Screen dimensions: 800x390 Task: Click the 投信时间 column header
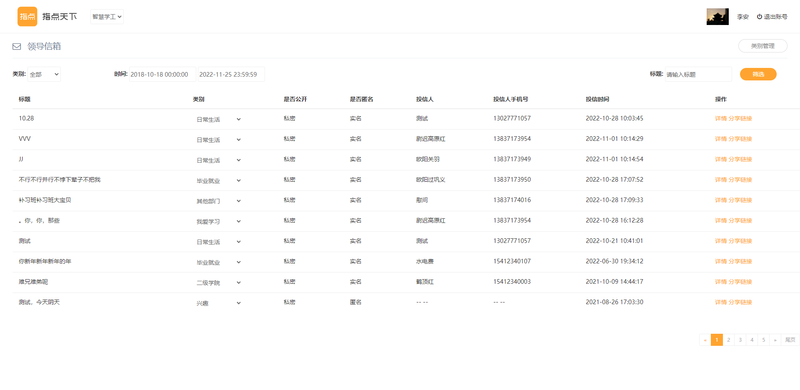pos(597,99)
